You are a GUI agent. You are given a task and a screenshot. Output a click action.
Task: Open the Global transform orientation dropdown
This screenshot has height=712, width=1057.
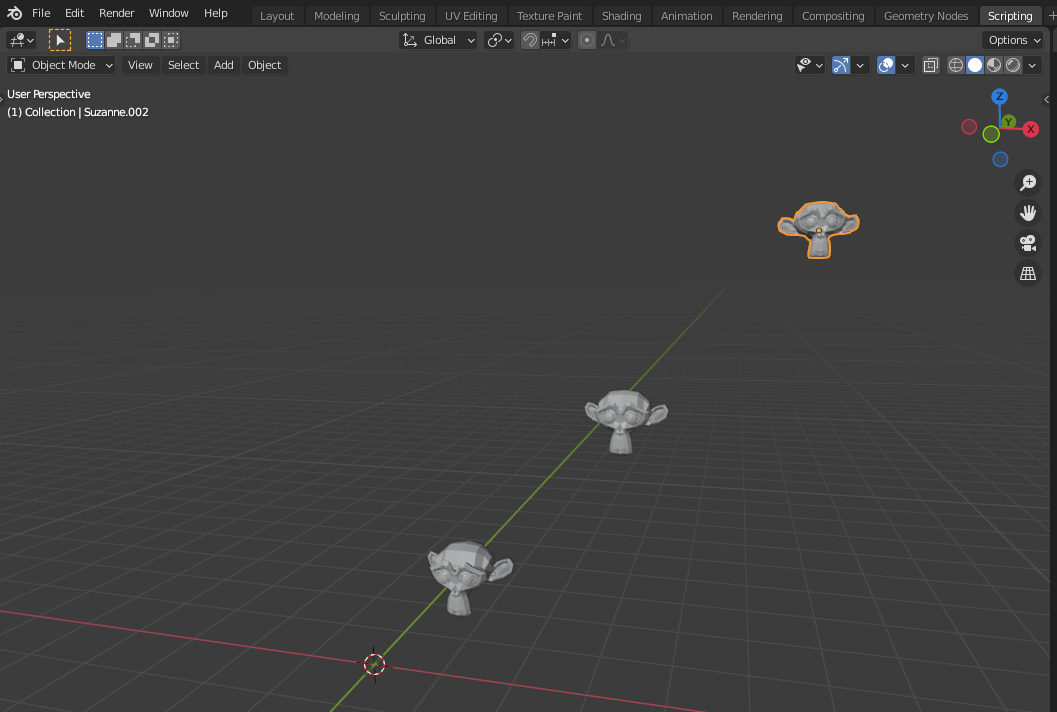[438, 40]
